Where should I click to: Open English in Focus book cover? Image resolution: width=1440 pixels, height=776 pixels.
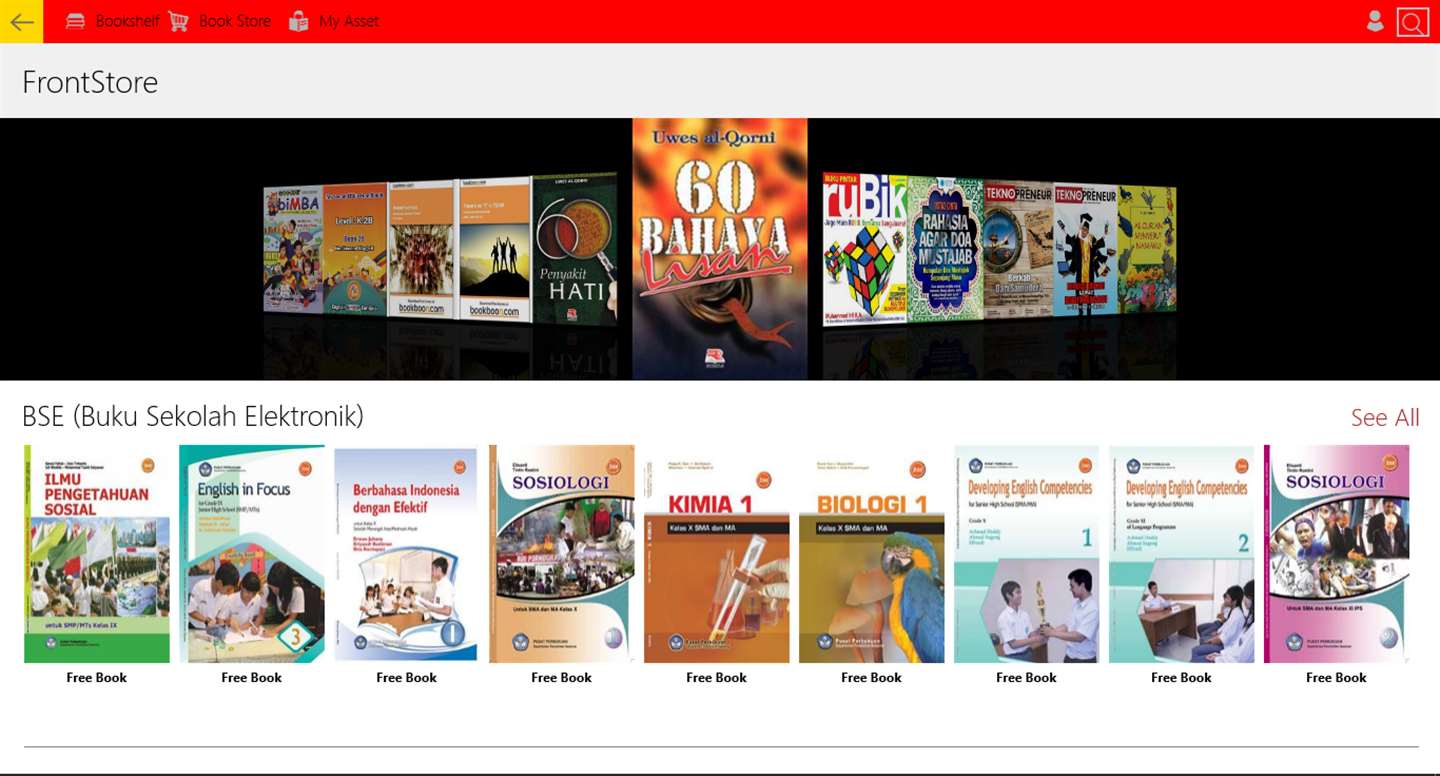252,554
